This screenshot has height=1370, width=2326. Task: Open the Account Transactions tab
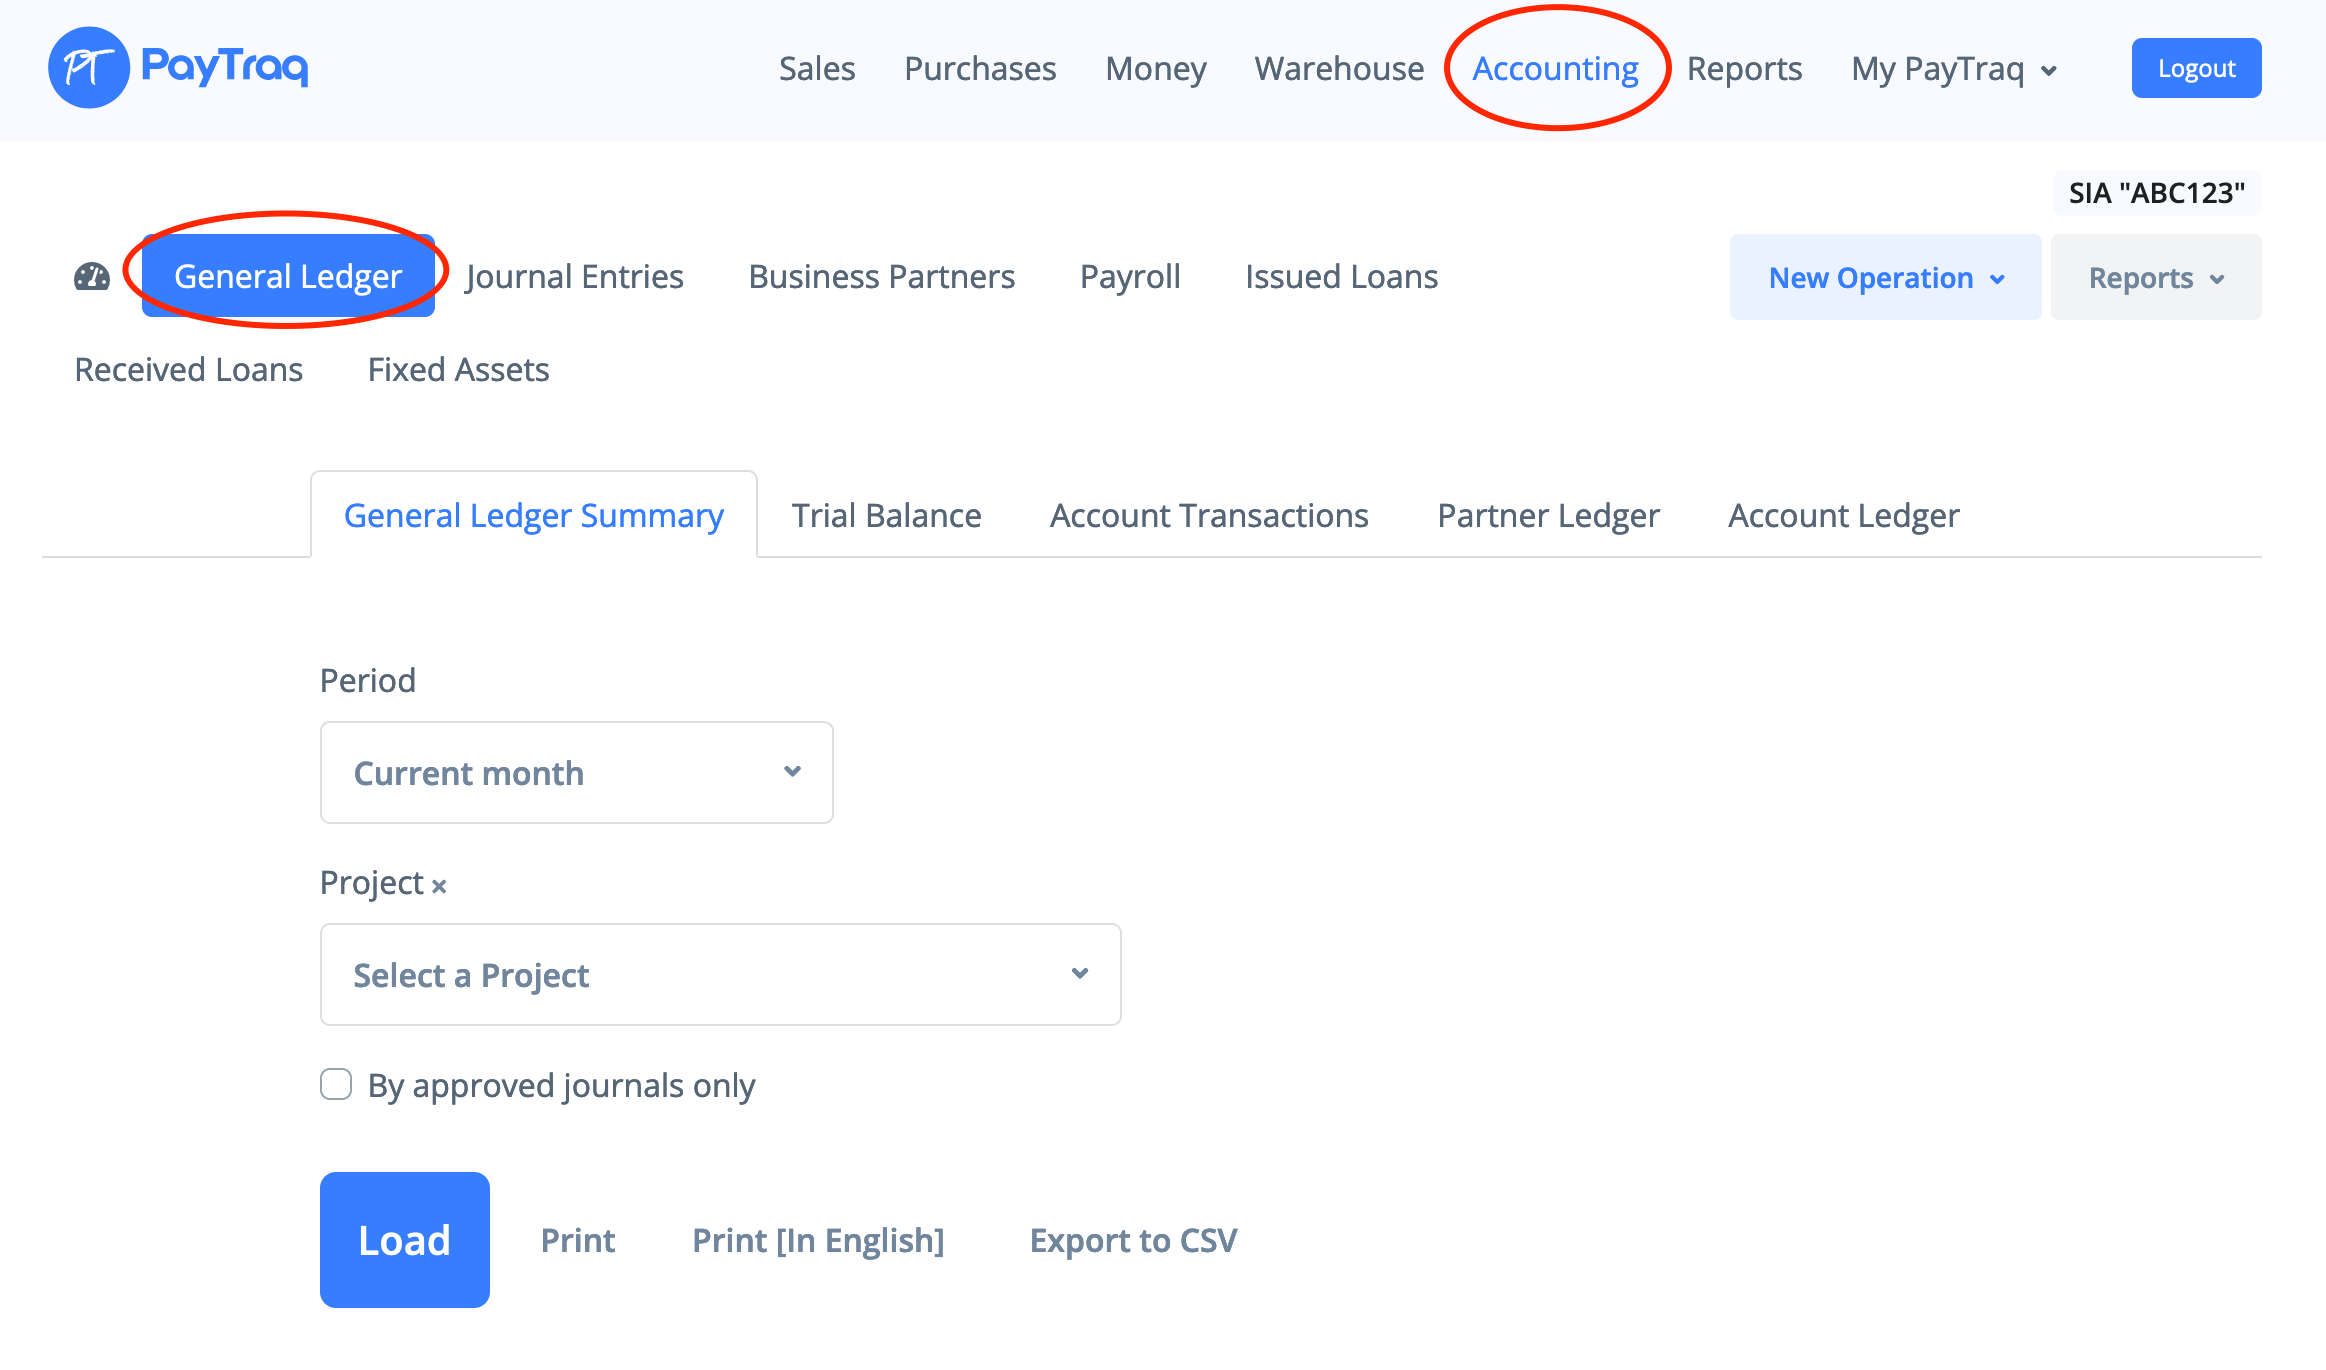coord(1209,515)
